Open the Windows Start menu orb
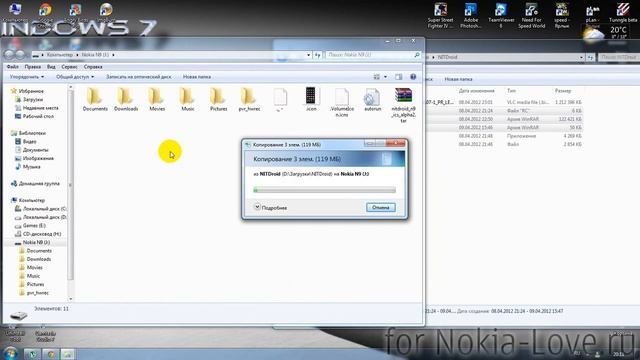Viewport: 640px width, 360px height. tap(10, 353)
